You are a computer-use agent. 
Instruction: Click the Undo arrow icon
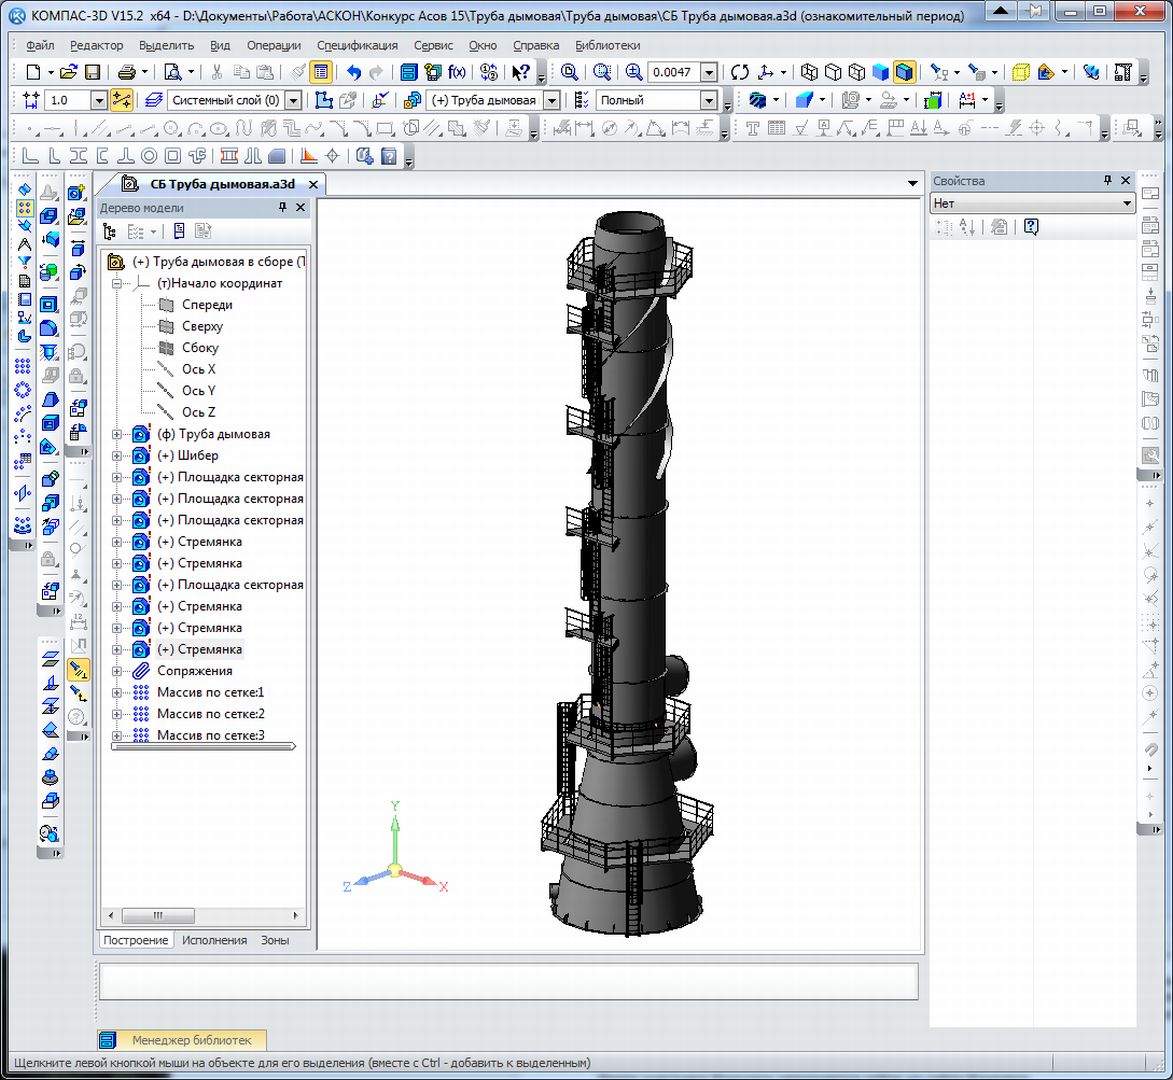point(354,72)
